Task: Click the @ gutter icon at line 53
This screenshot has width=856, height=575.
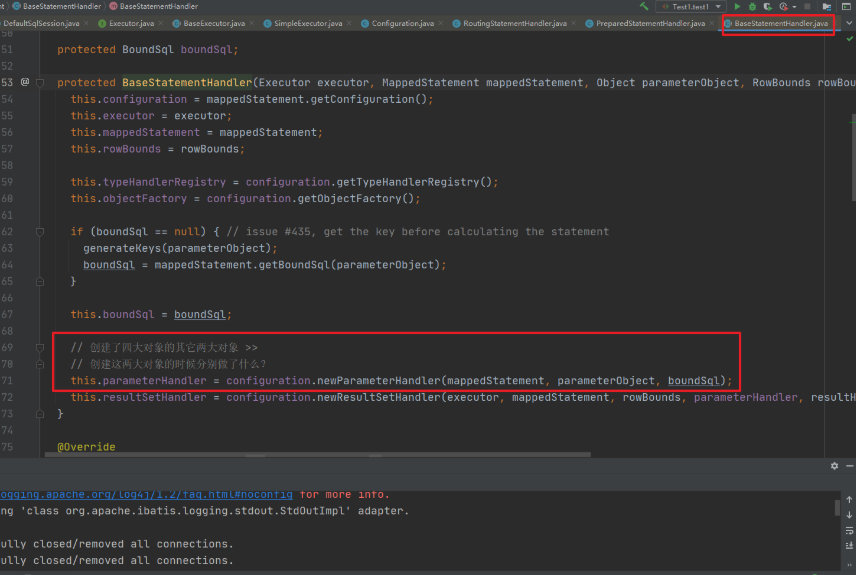Action: 25,82
